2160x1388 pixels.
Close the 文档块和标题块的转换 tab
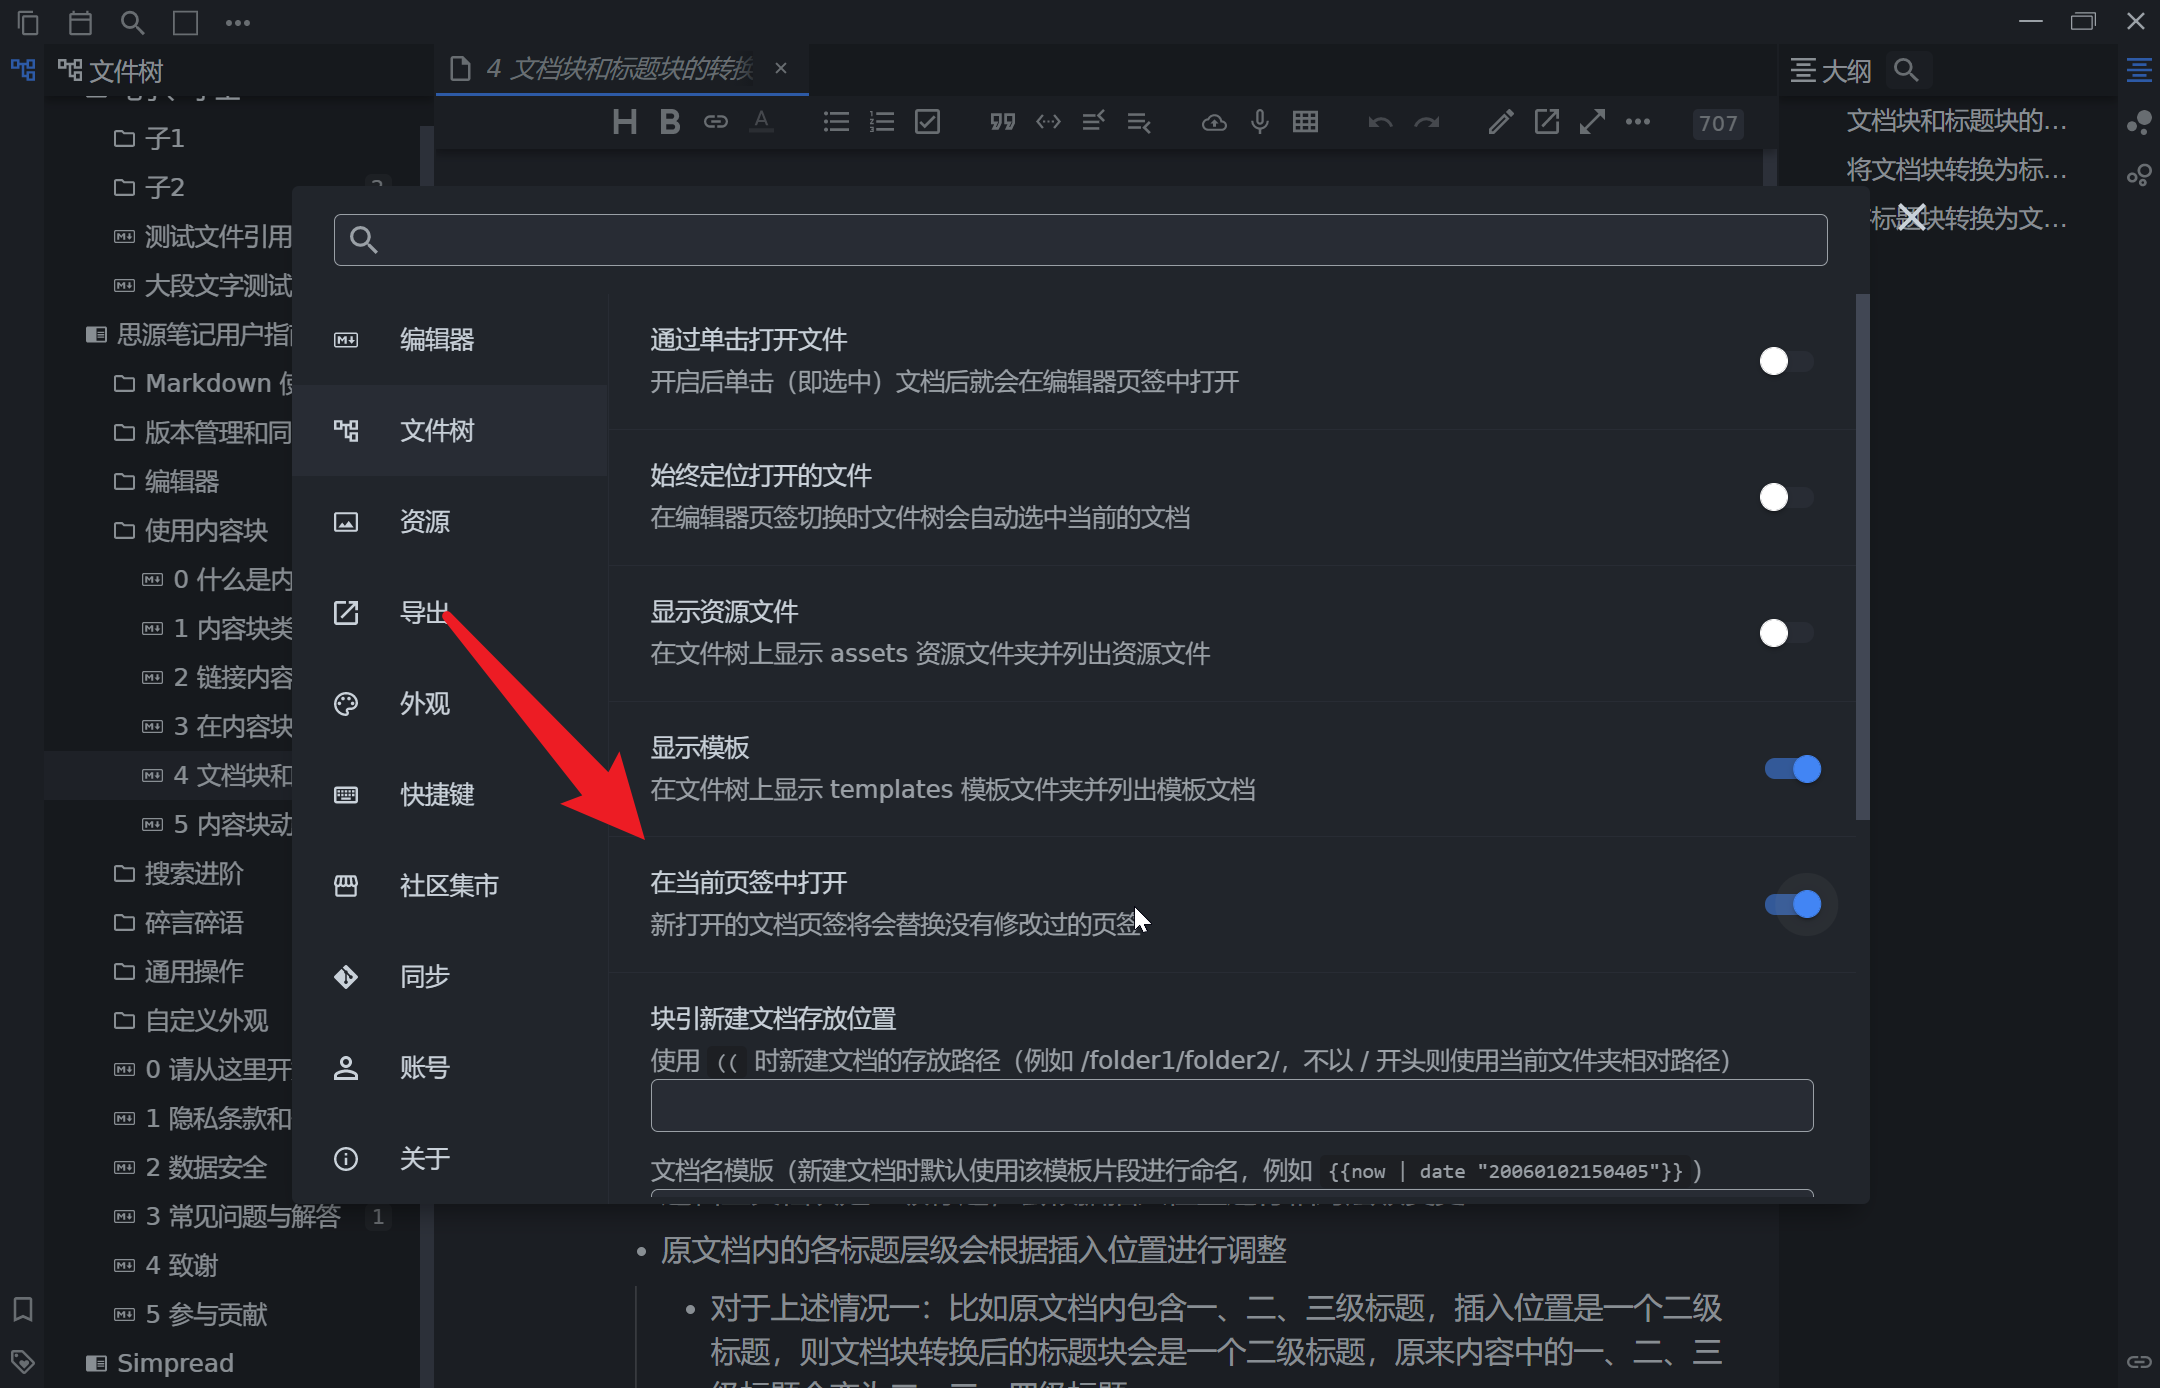(x=781, y=68)
